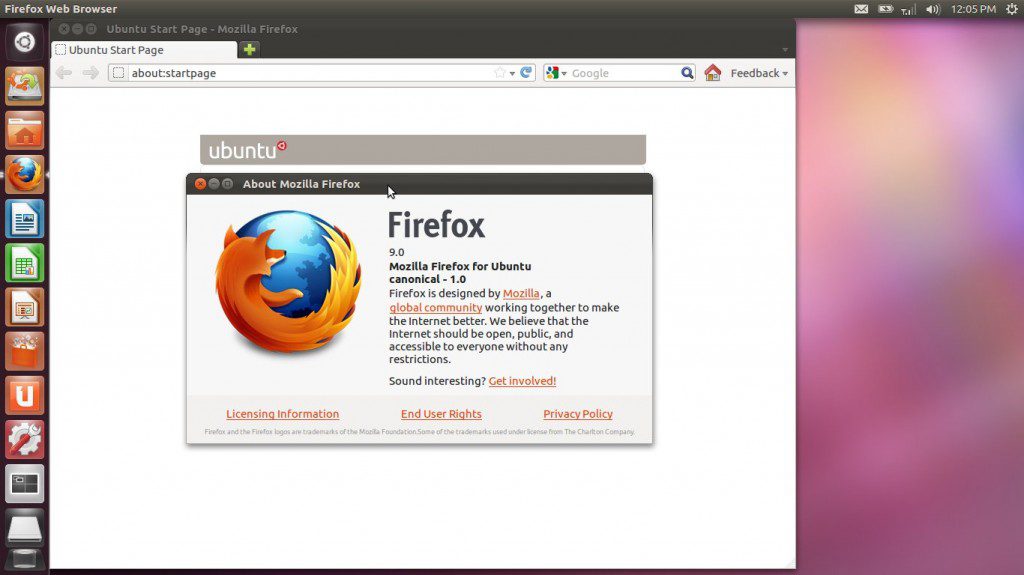Open LibreOffice Impress from the launcher
1024x575 pixels.
point(25,307)
